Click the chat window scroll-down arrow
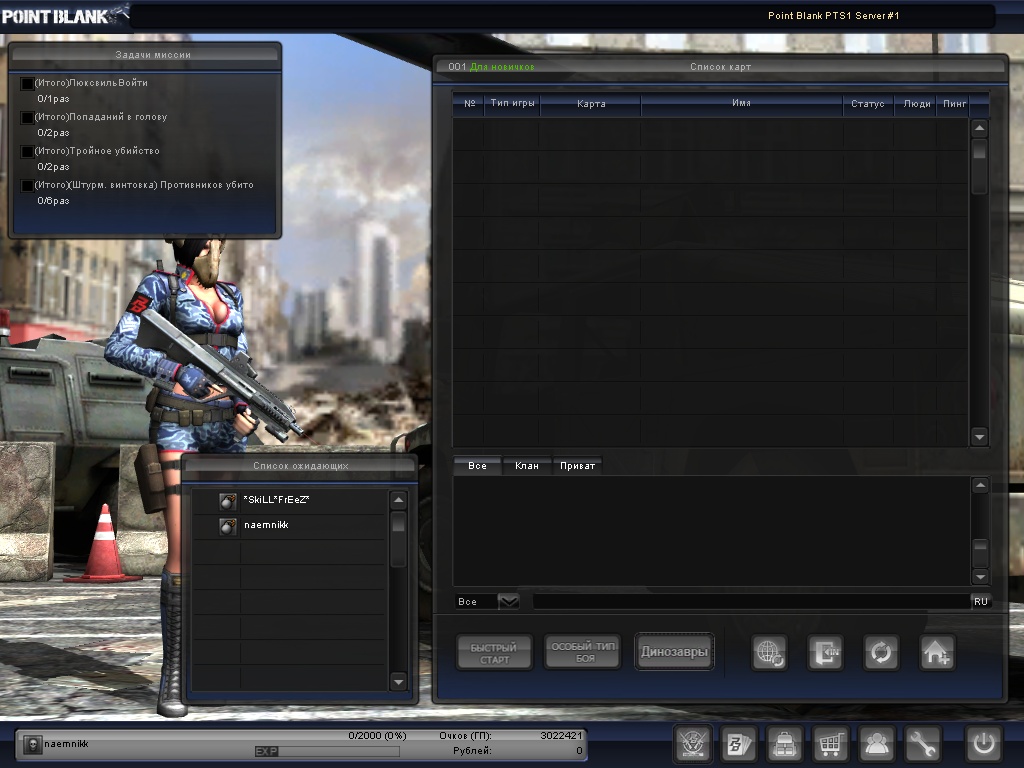The image size is (1024, 768). 980,576
